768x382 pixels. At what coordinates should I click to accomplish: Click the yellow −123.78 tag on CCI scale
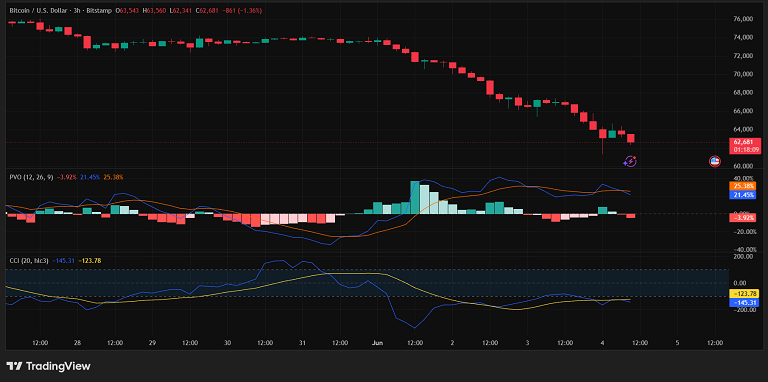coord(745,294)
